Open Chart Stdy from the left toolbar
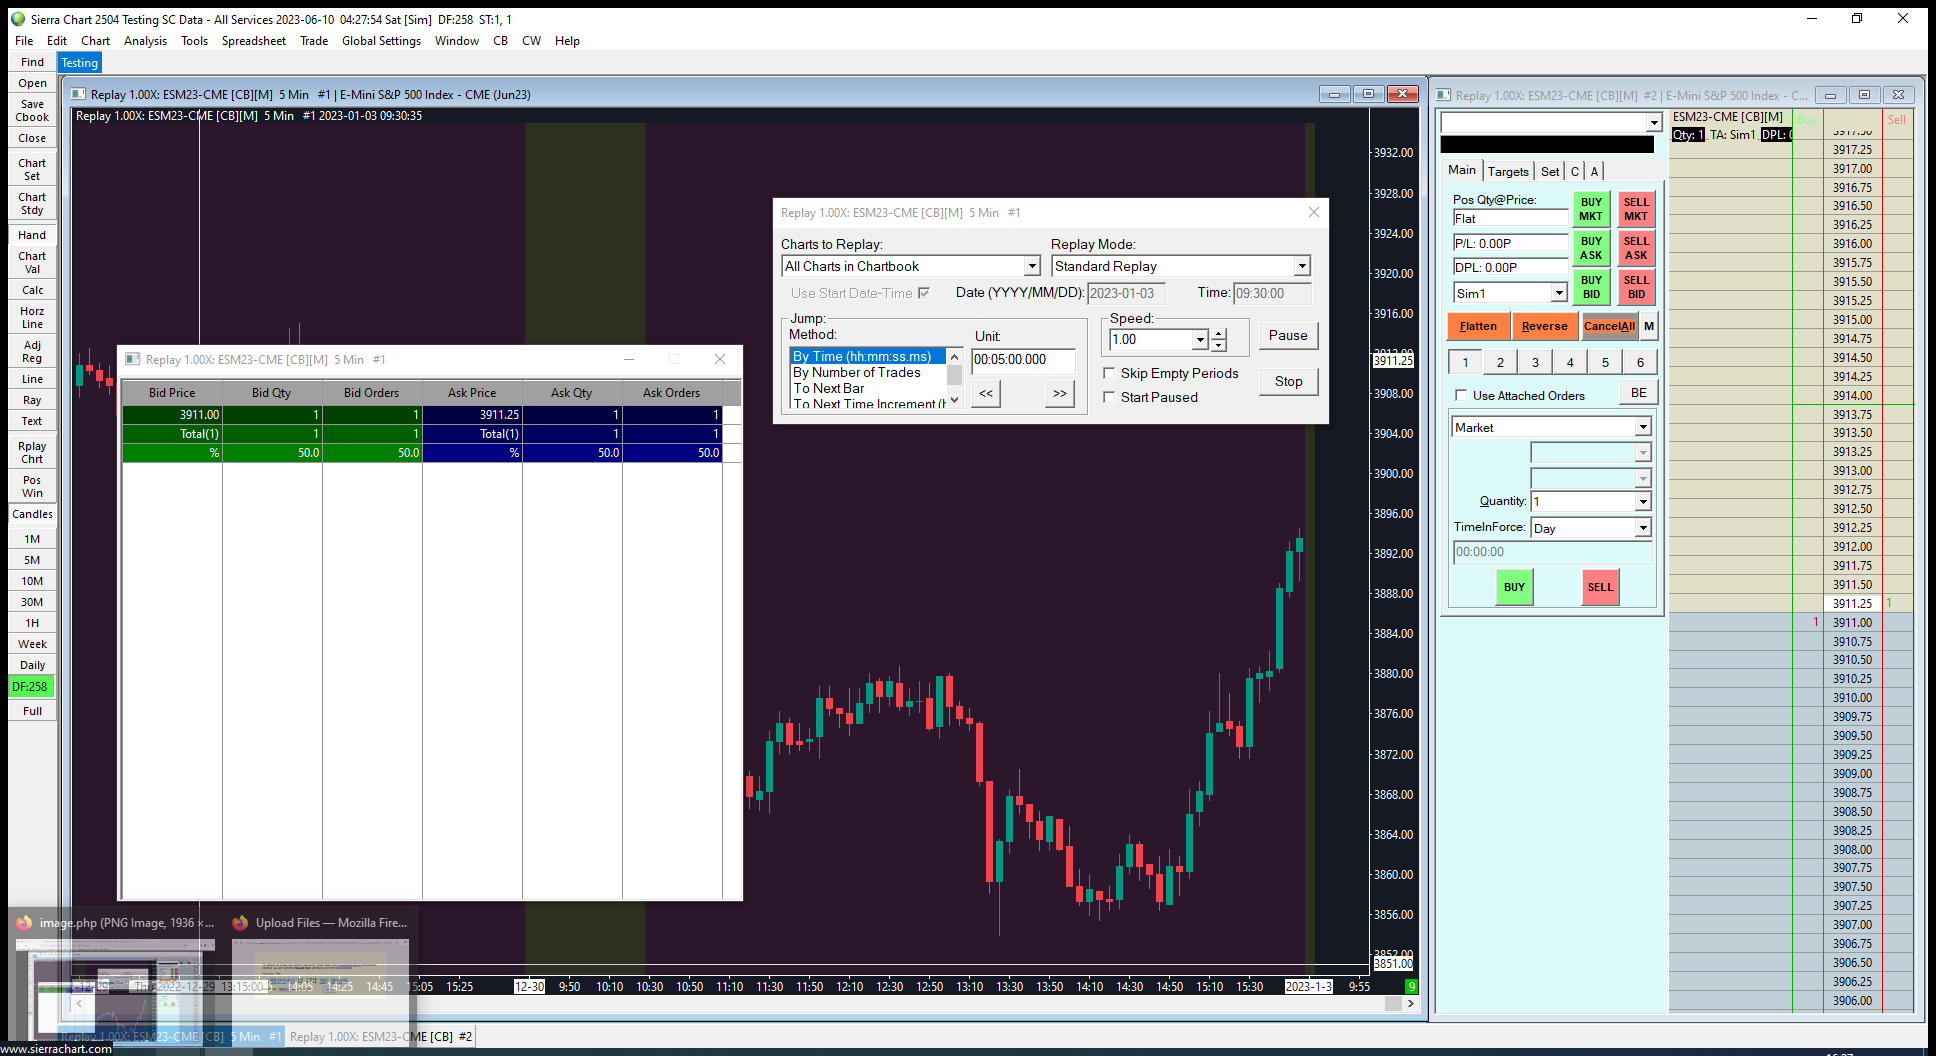 click(32, 203)
